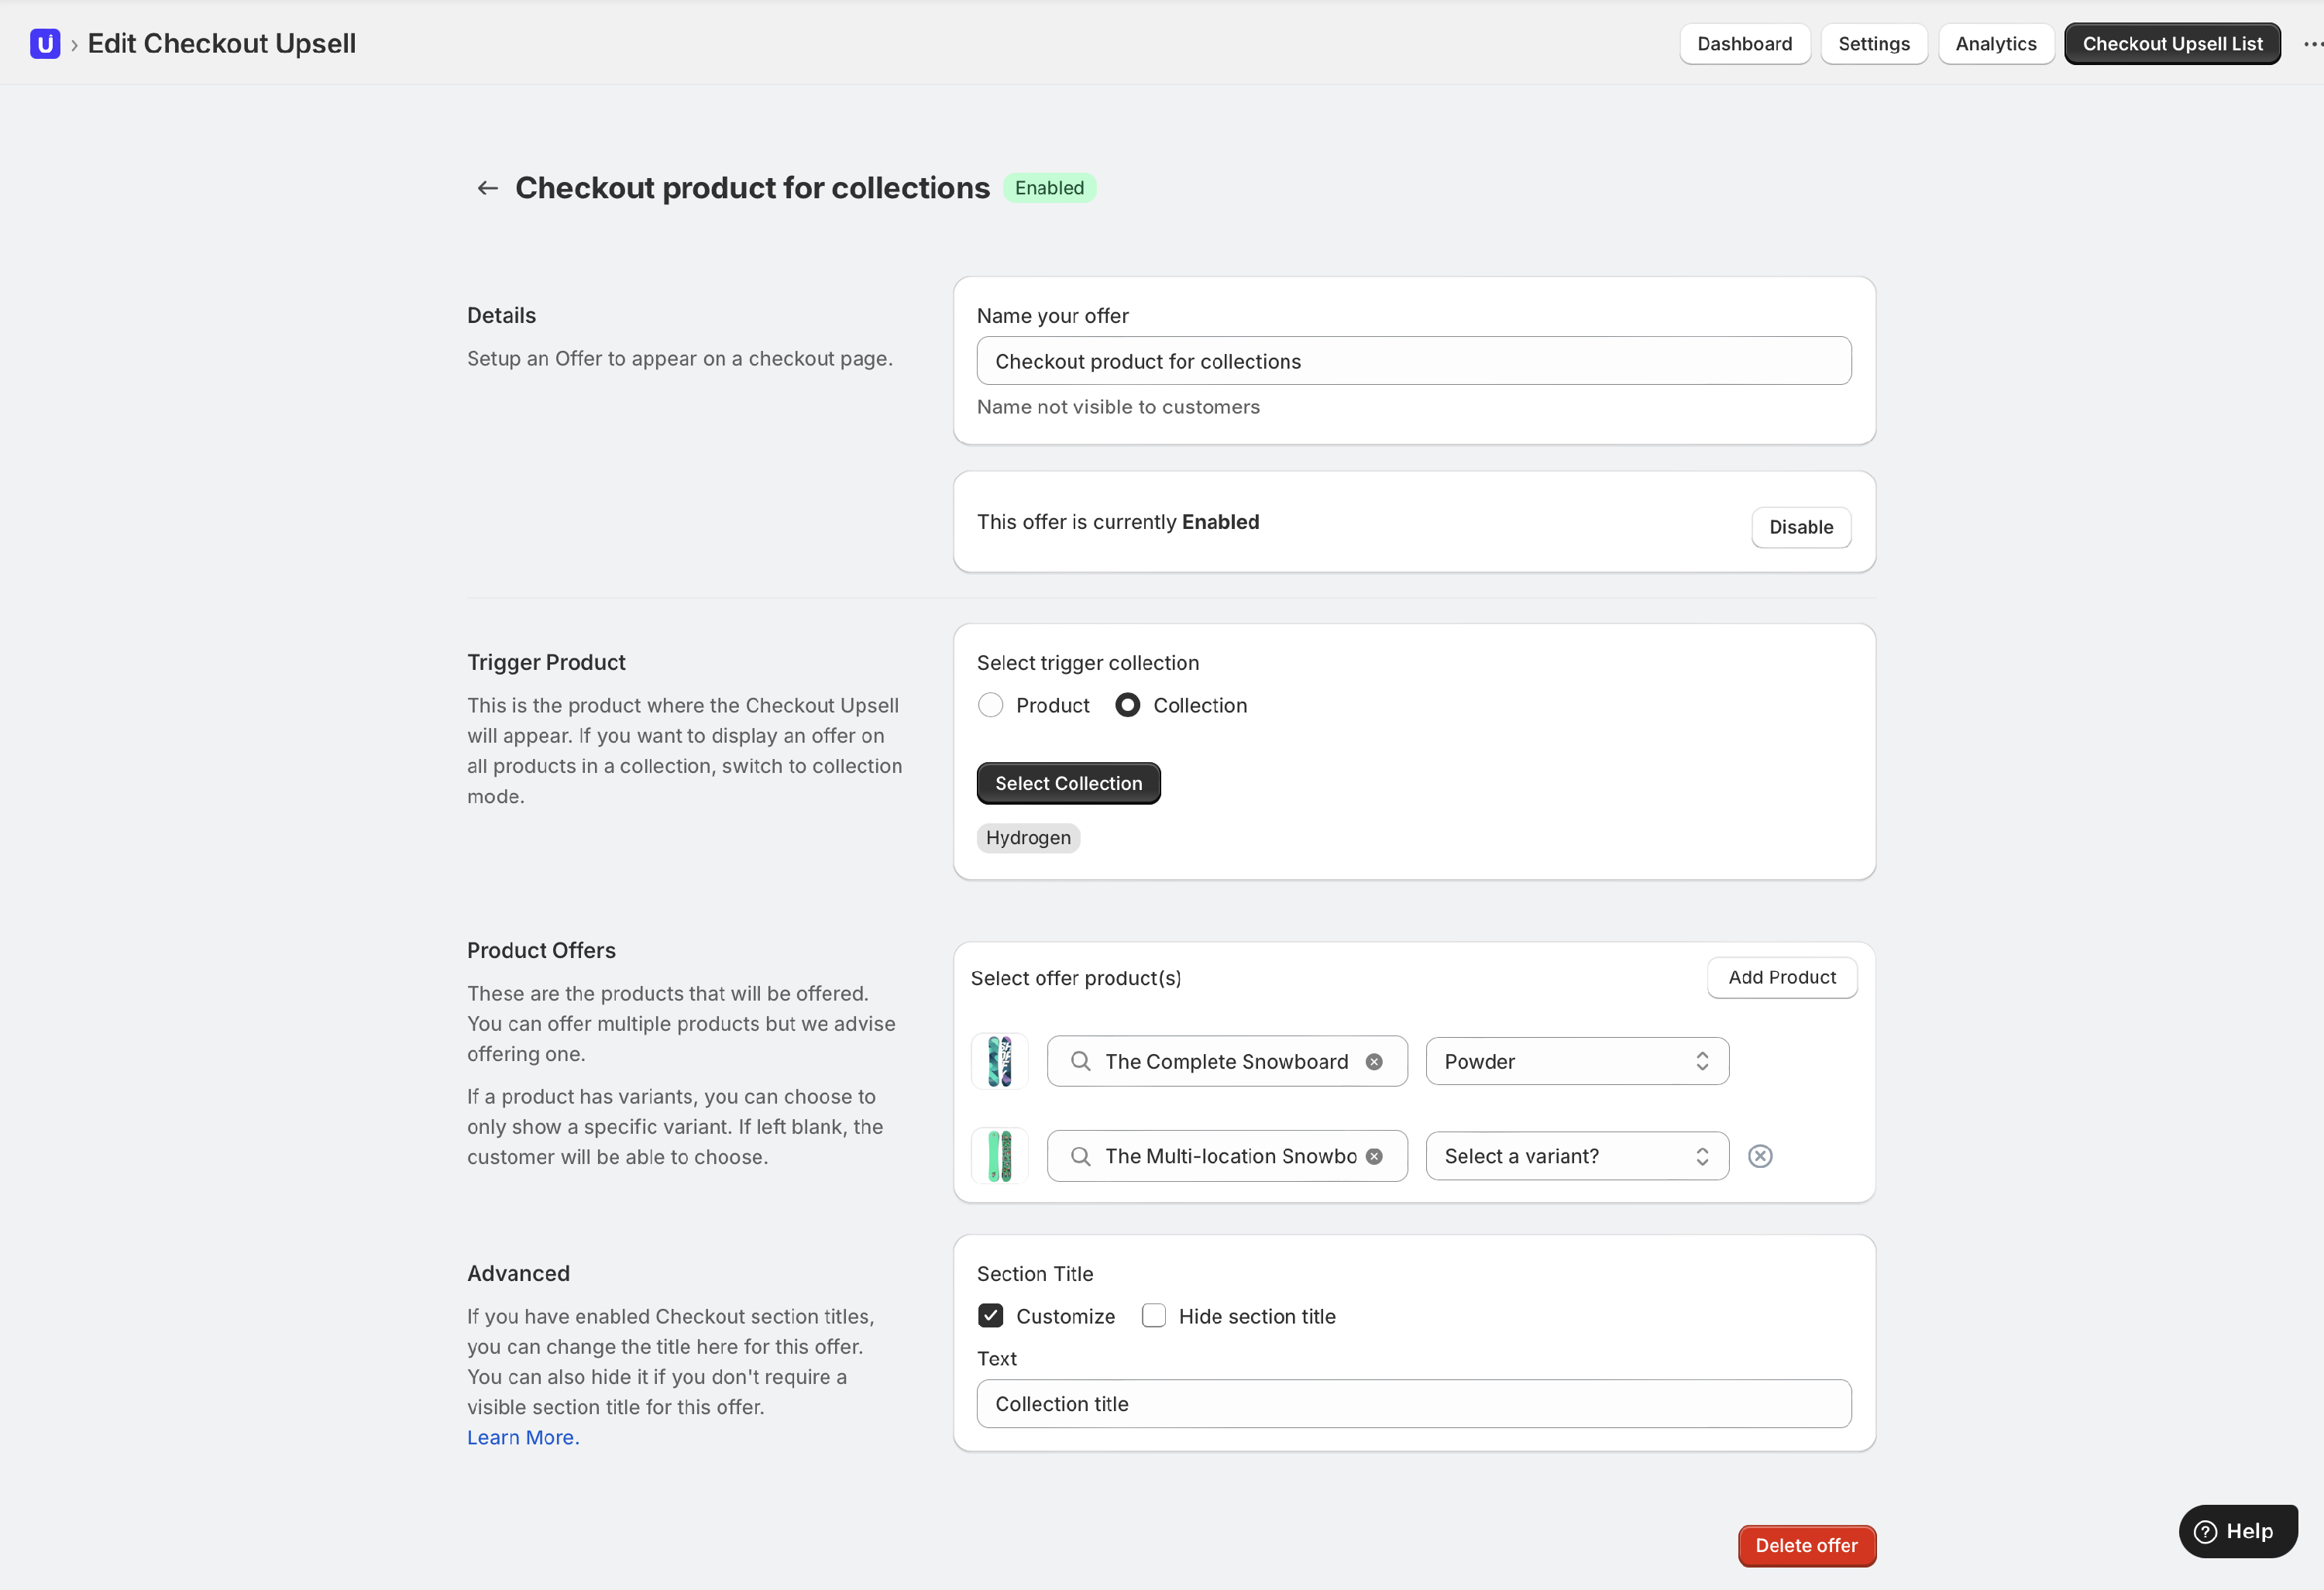
Task: Click the Multi-location Snowboard thumbnail image
Action: tap(999, 1156)
